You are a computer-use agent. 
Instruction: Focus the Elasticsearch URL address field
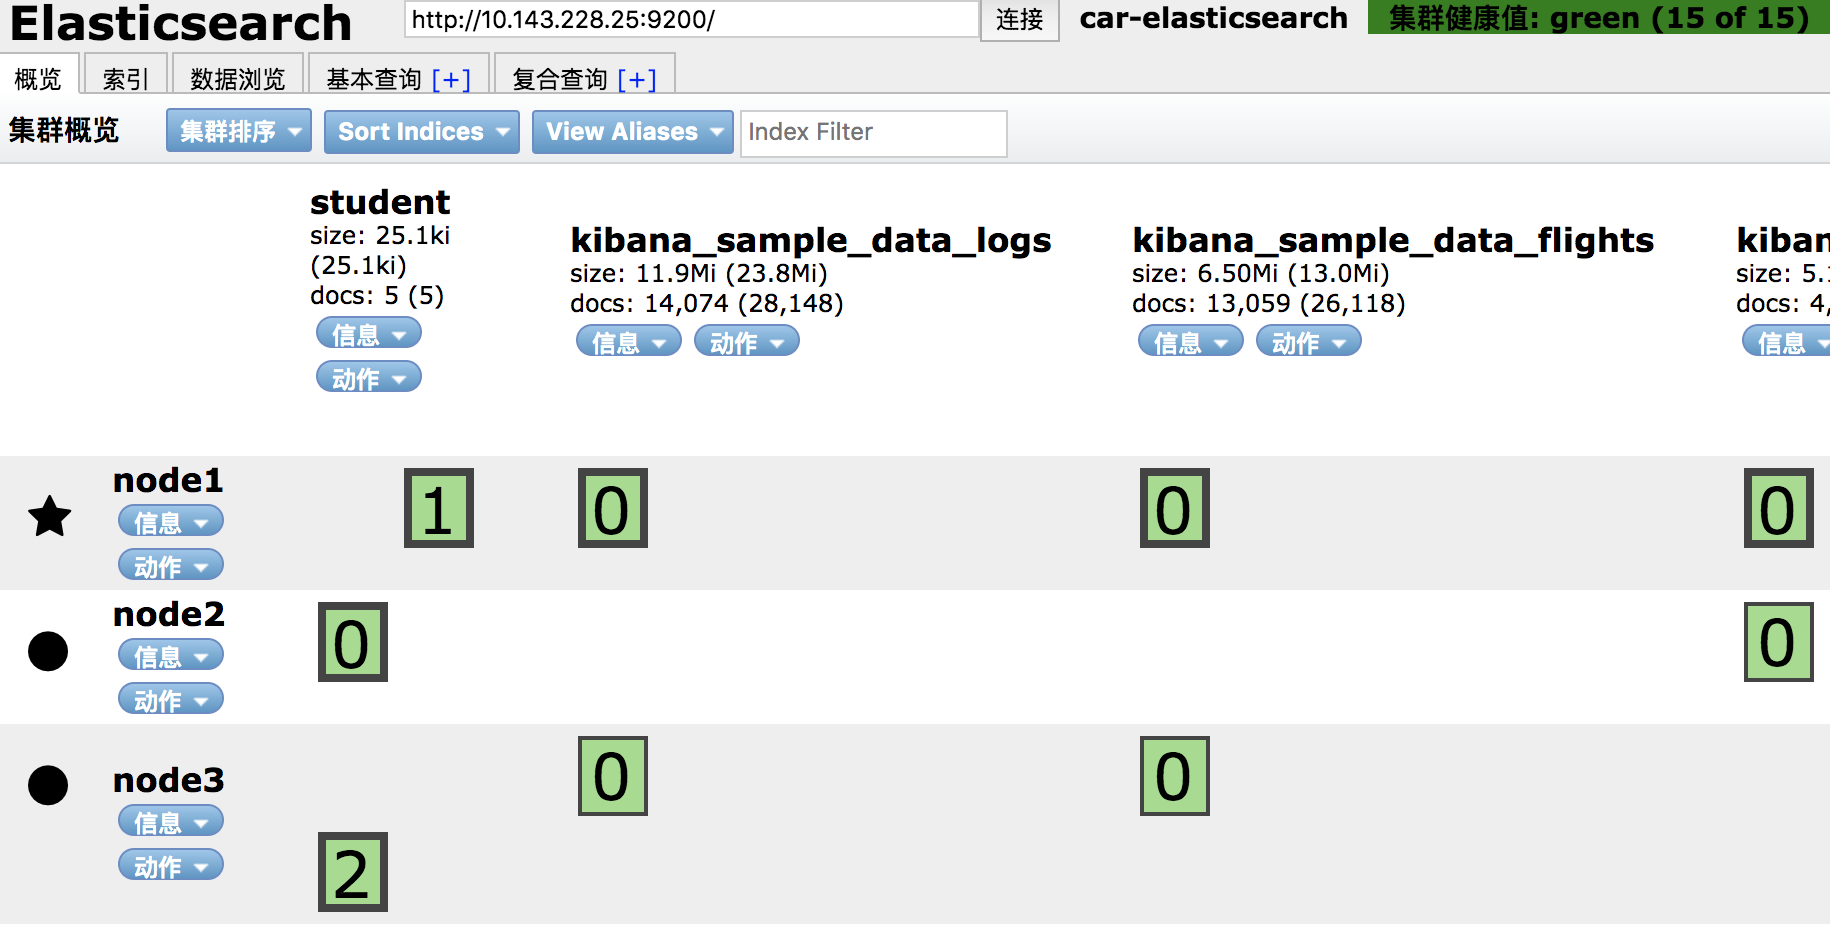(692, 20)
